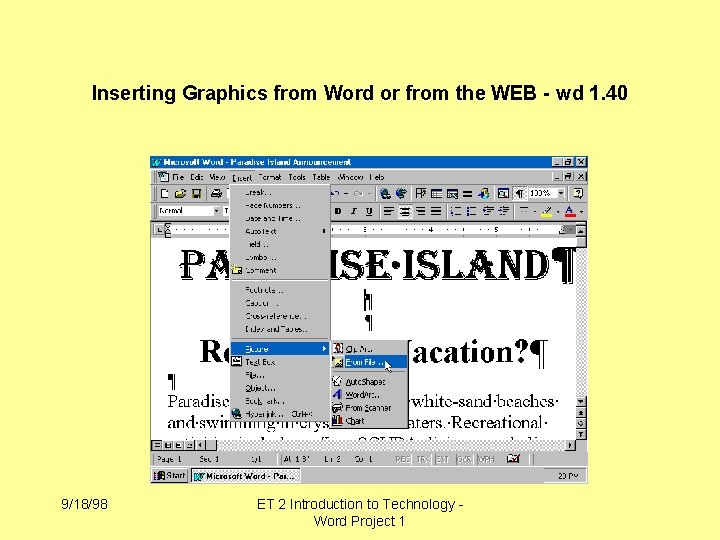Toggle Italic formatting
This screenshot has height=540, width=720.
click(x=354, y=211)
